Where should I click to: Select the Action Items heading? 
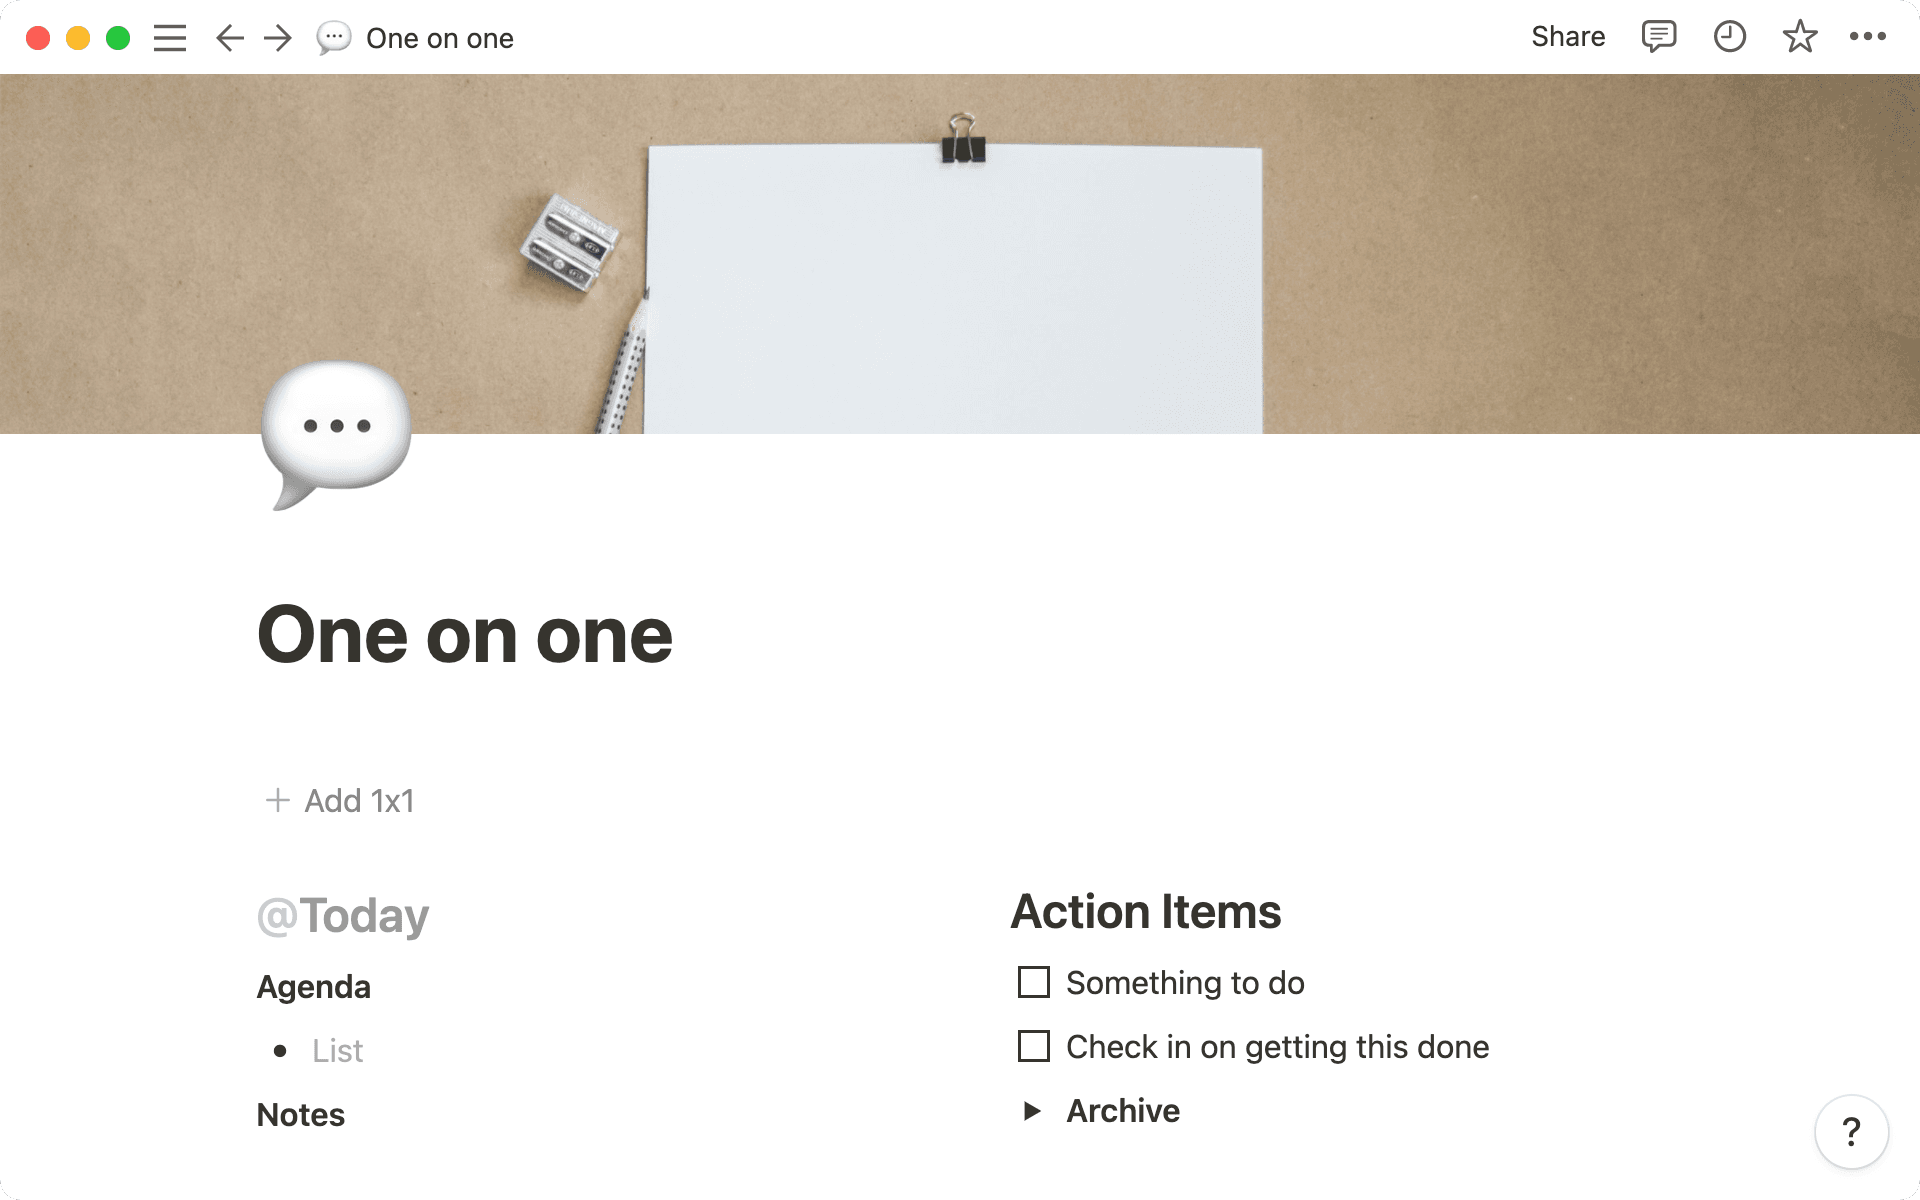tap(1146, 911)
